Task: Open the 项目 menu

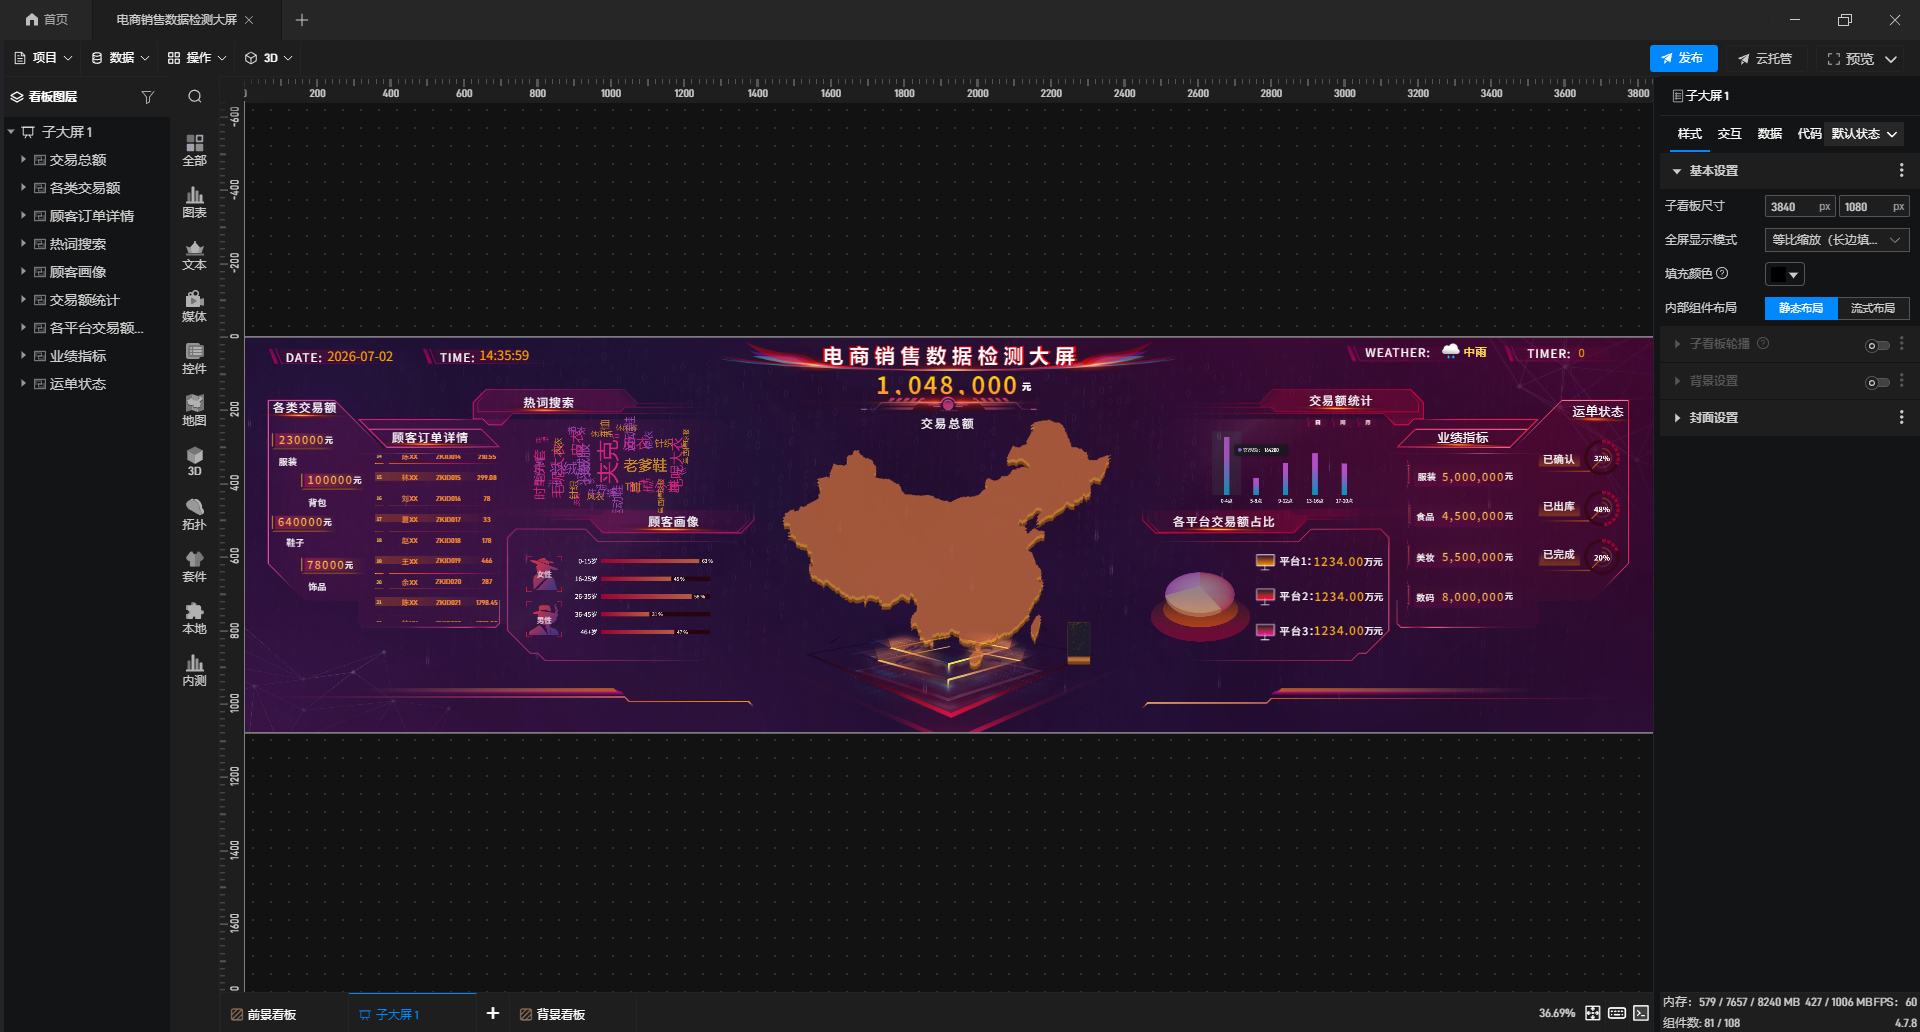Action: click(x=43, y=58)
